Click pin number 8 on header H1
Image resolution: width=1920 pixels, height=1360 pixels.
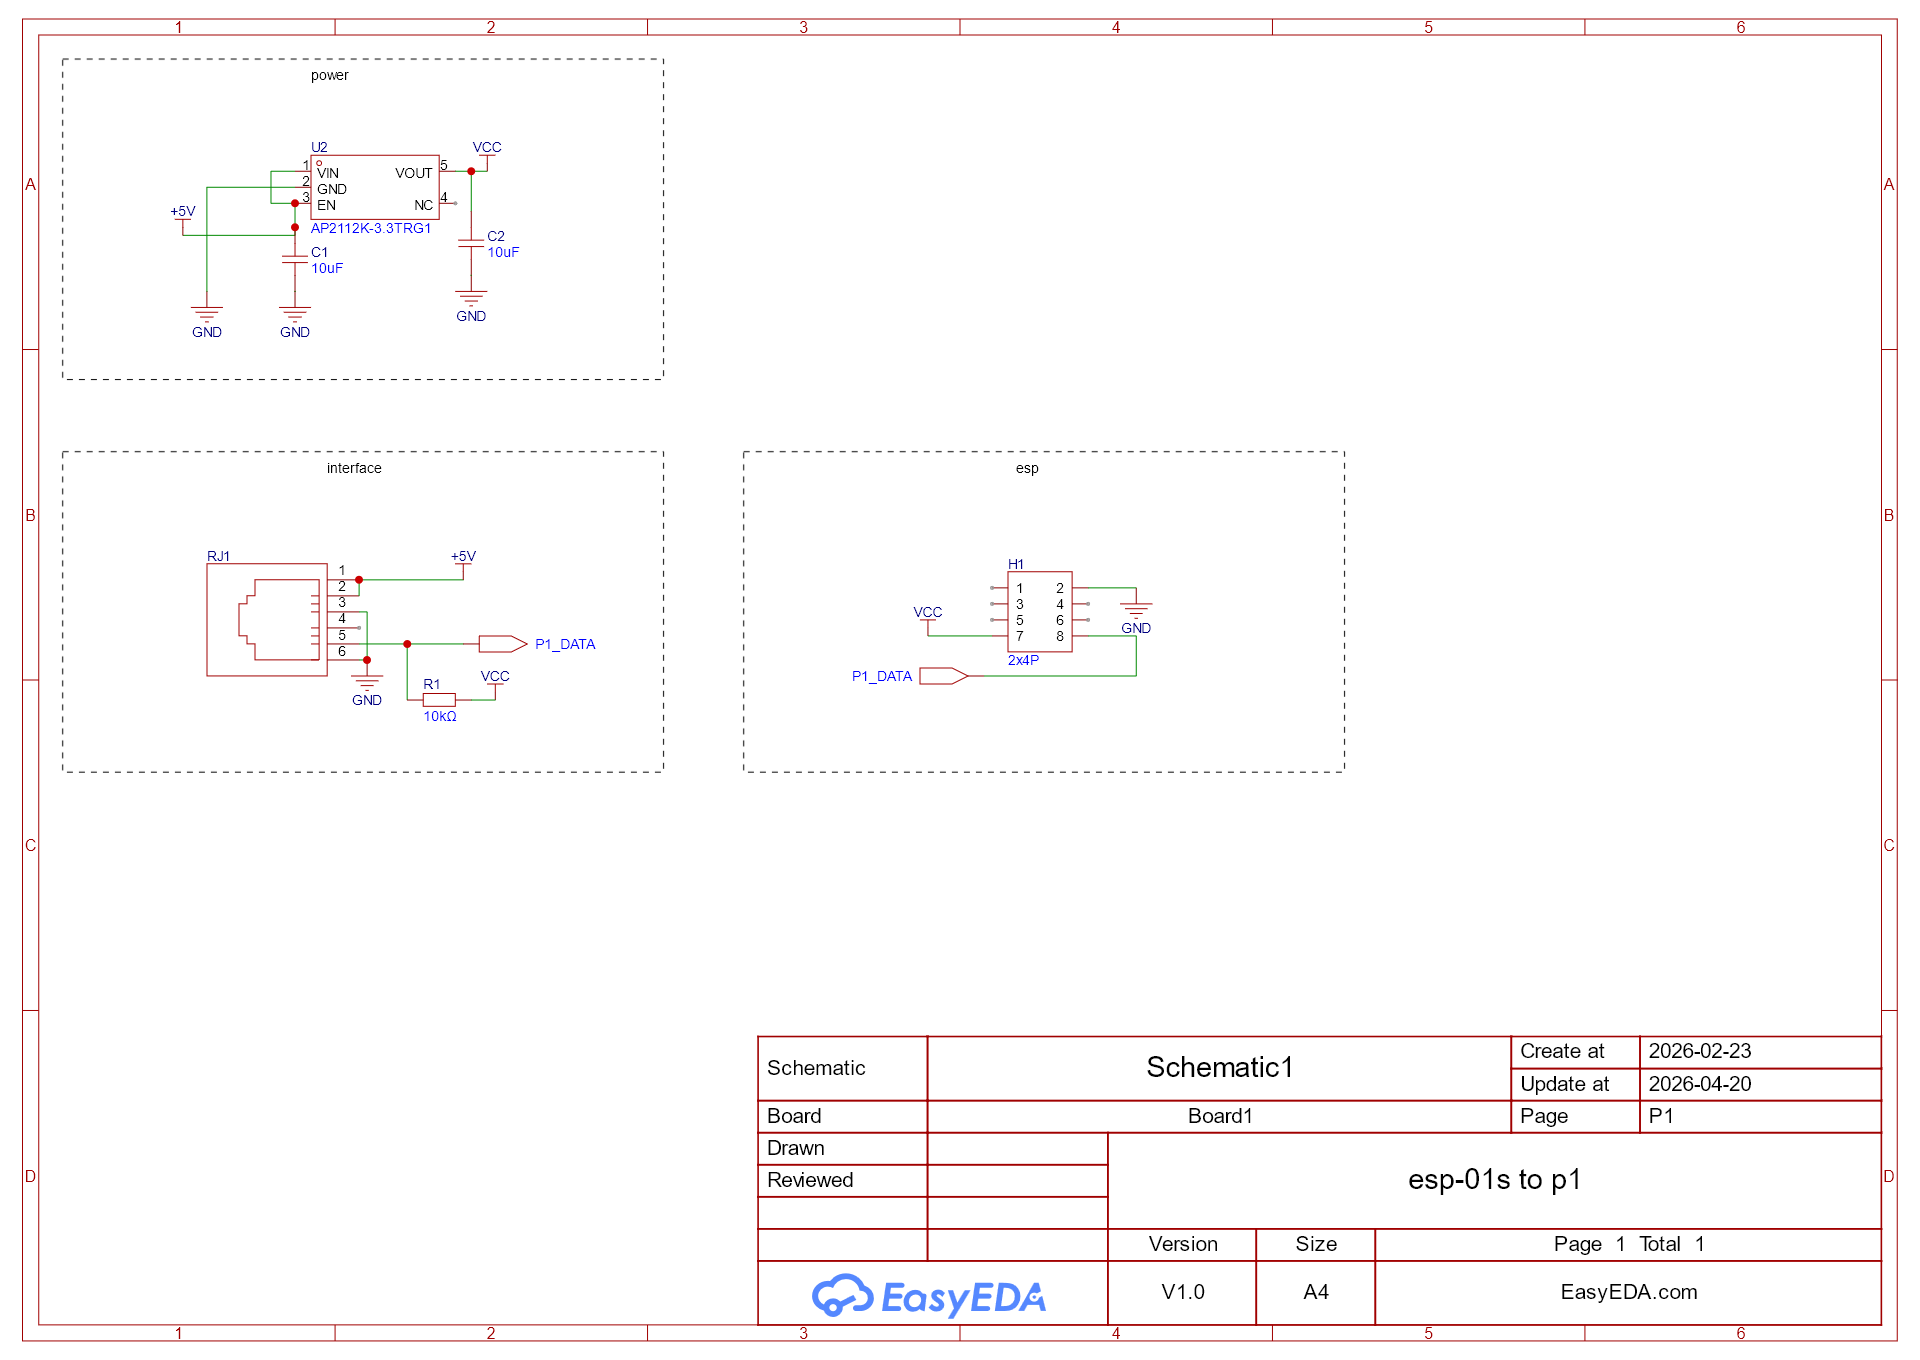[1060, 636]
